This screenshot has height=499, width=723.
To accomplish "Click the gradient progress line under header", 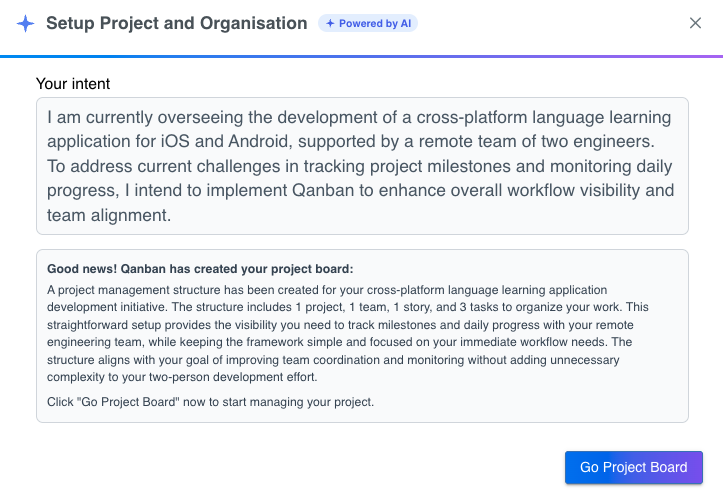I will coord(362,57).
